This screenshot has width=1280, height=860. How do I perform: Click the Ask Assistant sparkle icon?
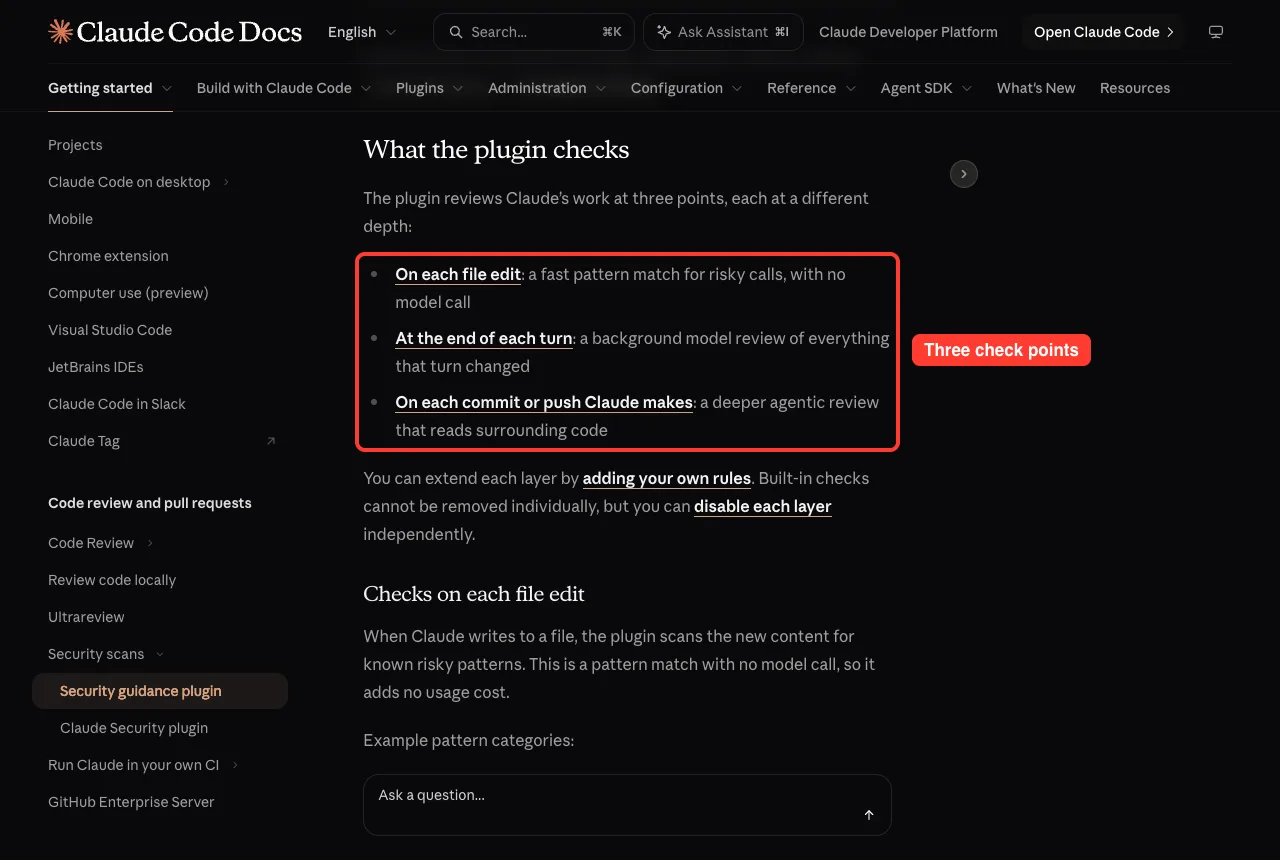click(663, 32)
